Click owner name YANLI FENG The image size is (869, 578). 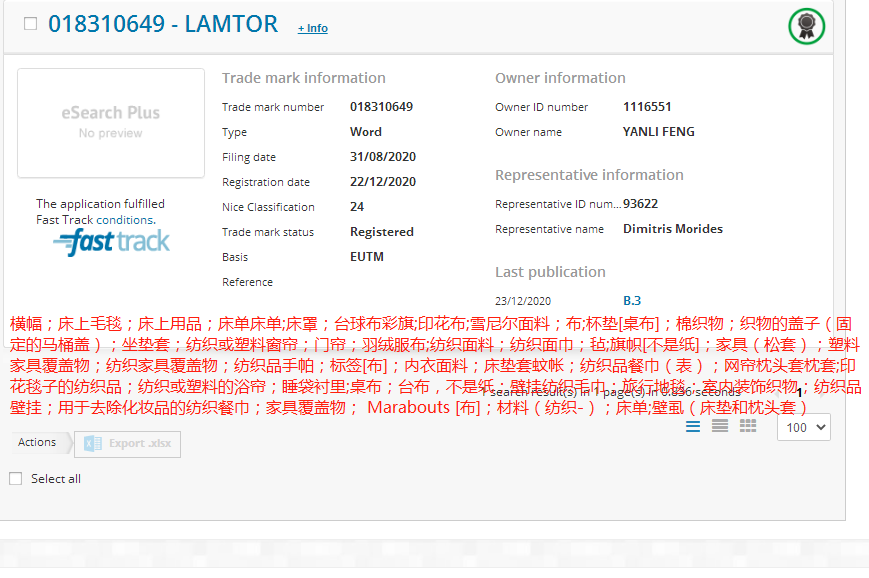click(658, 132)
